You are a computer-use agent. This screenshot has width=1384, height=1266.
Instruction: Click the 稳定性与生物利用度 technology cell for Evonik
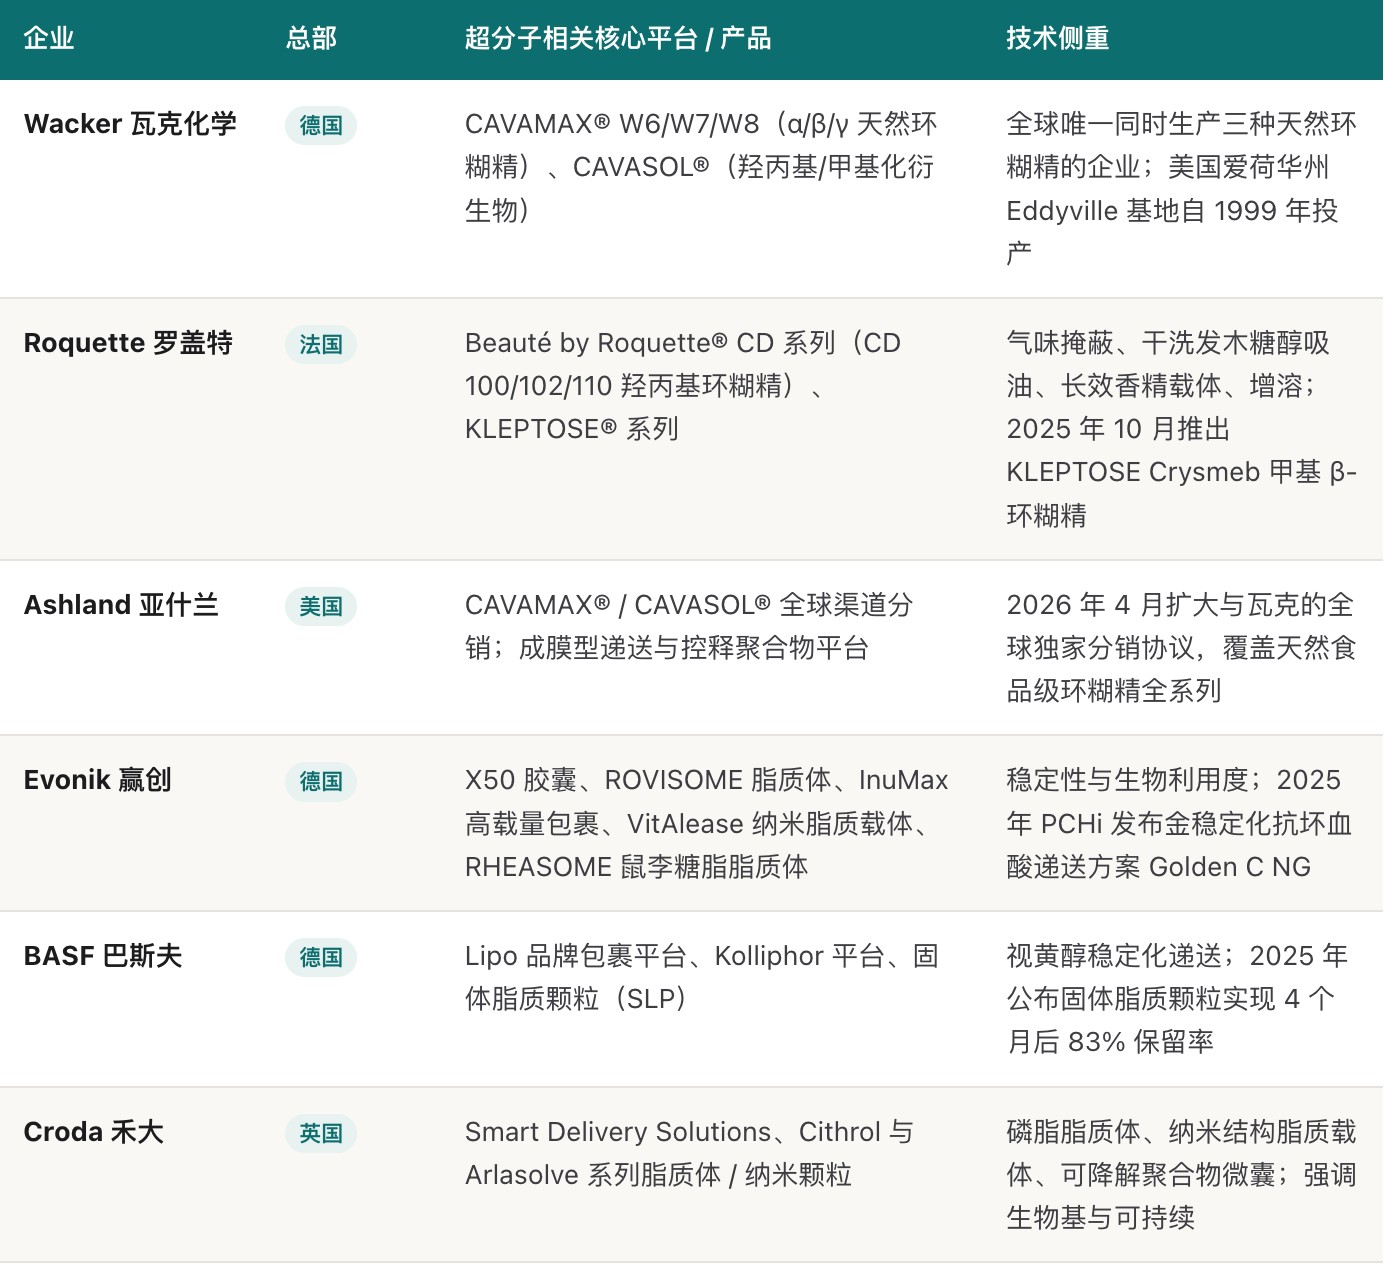click(1180, 823)
